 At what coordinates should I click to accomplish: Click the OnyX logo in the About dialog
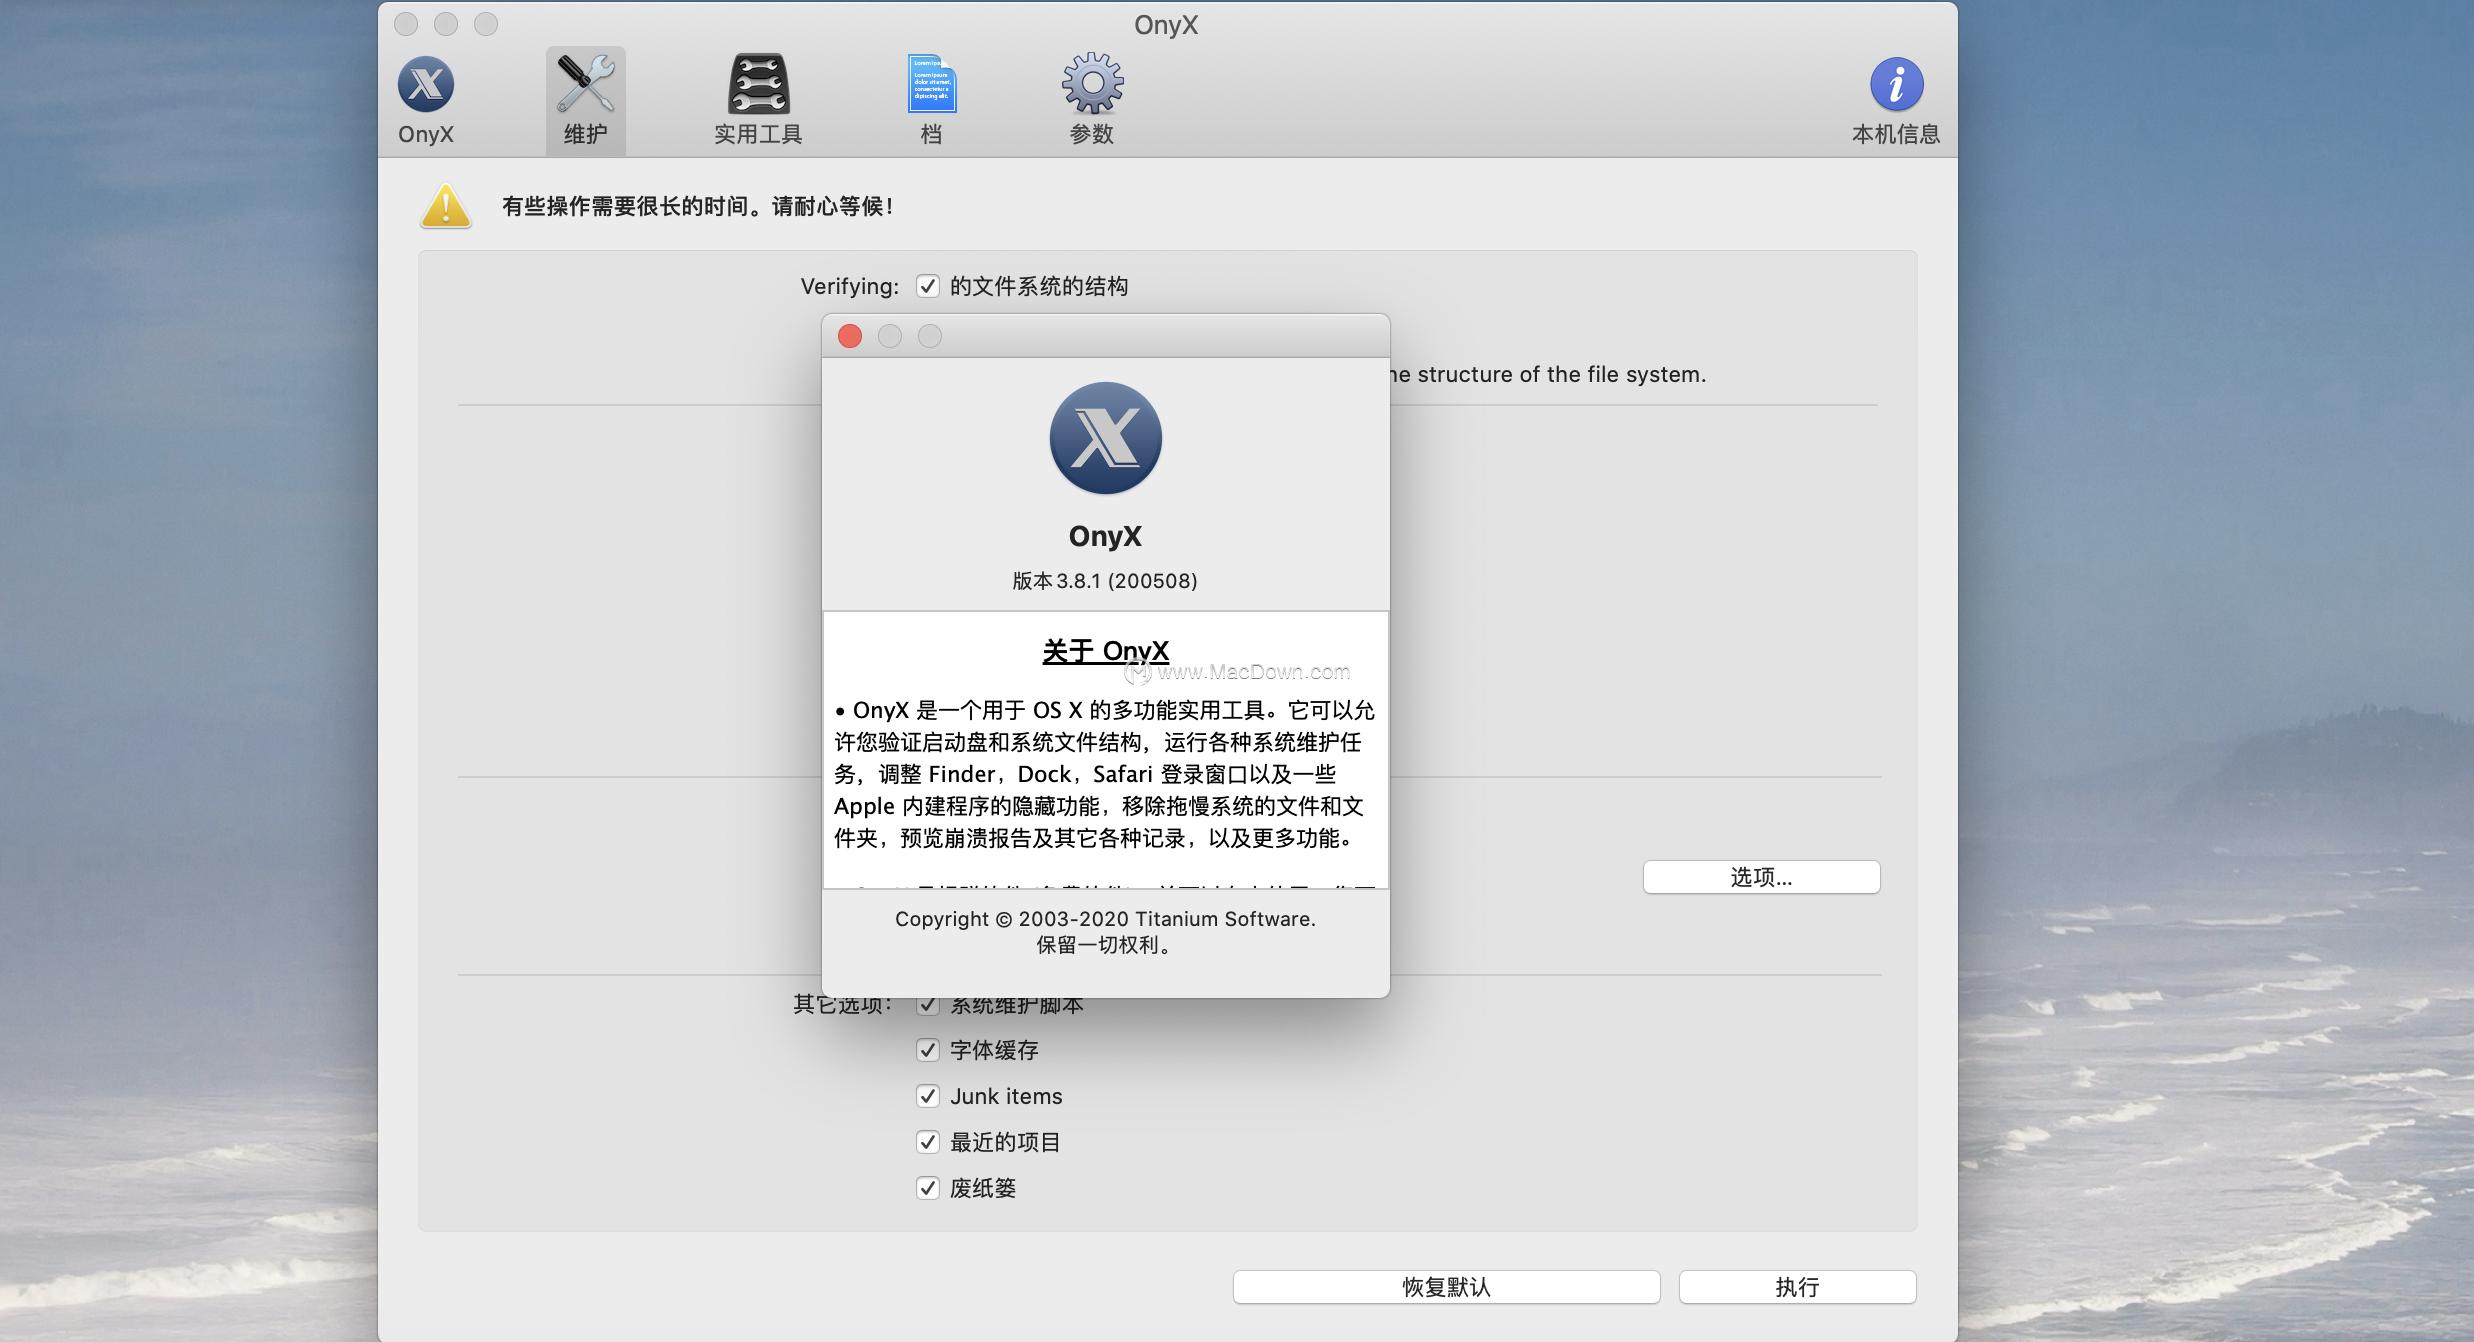(1105, 438)
